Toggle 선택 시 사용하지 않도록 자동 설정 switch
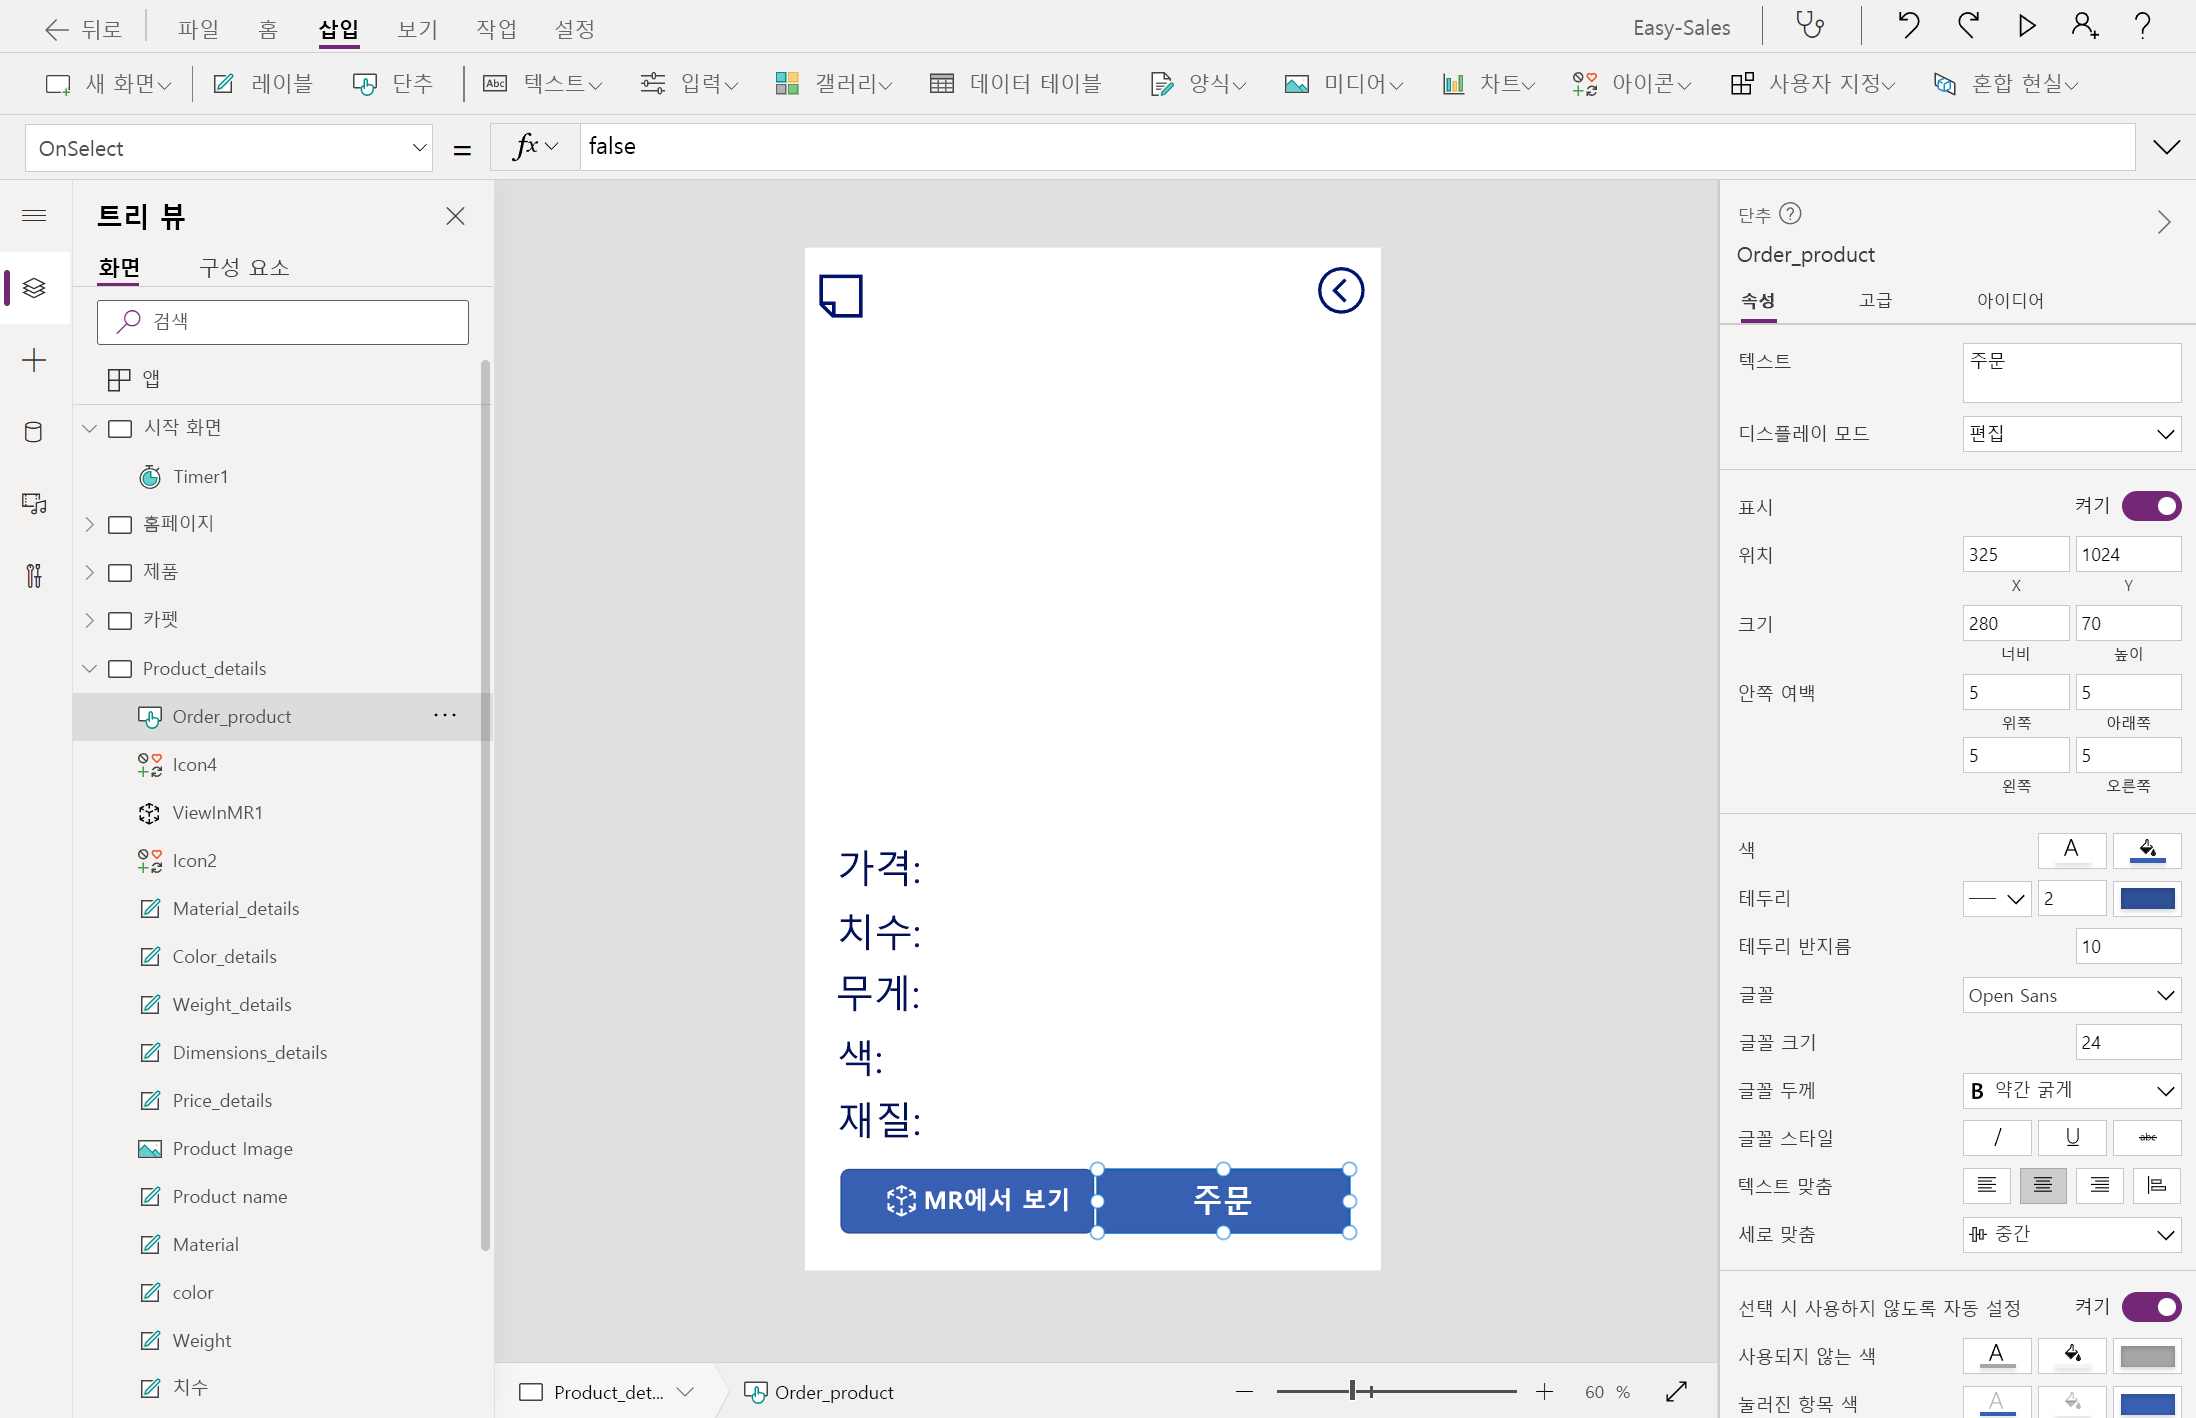The width and height of the screenshot is (2196, 1418). click(x=2151, y=1306)
